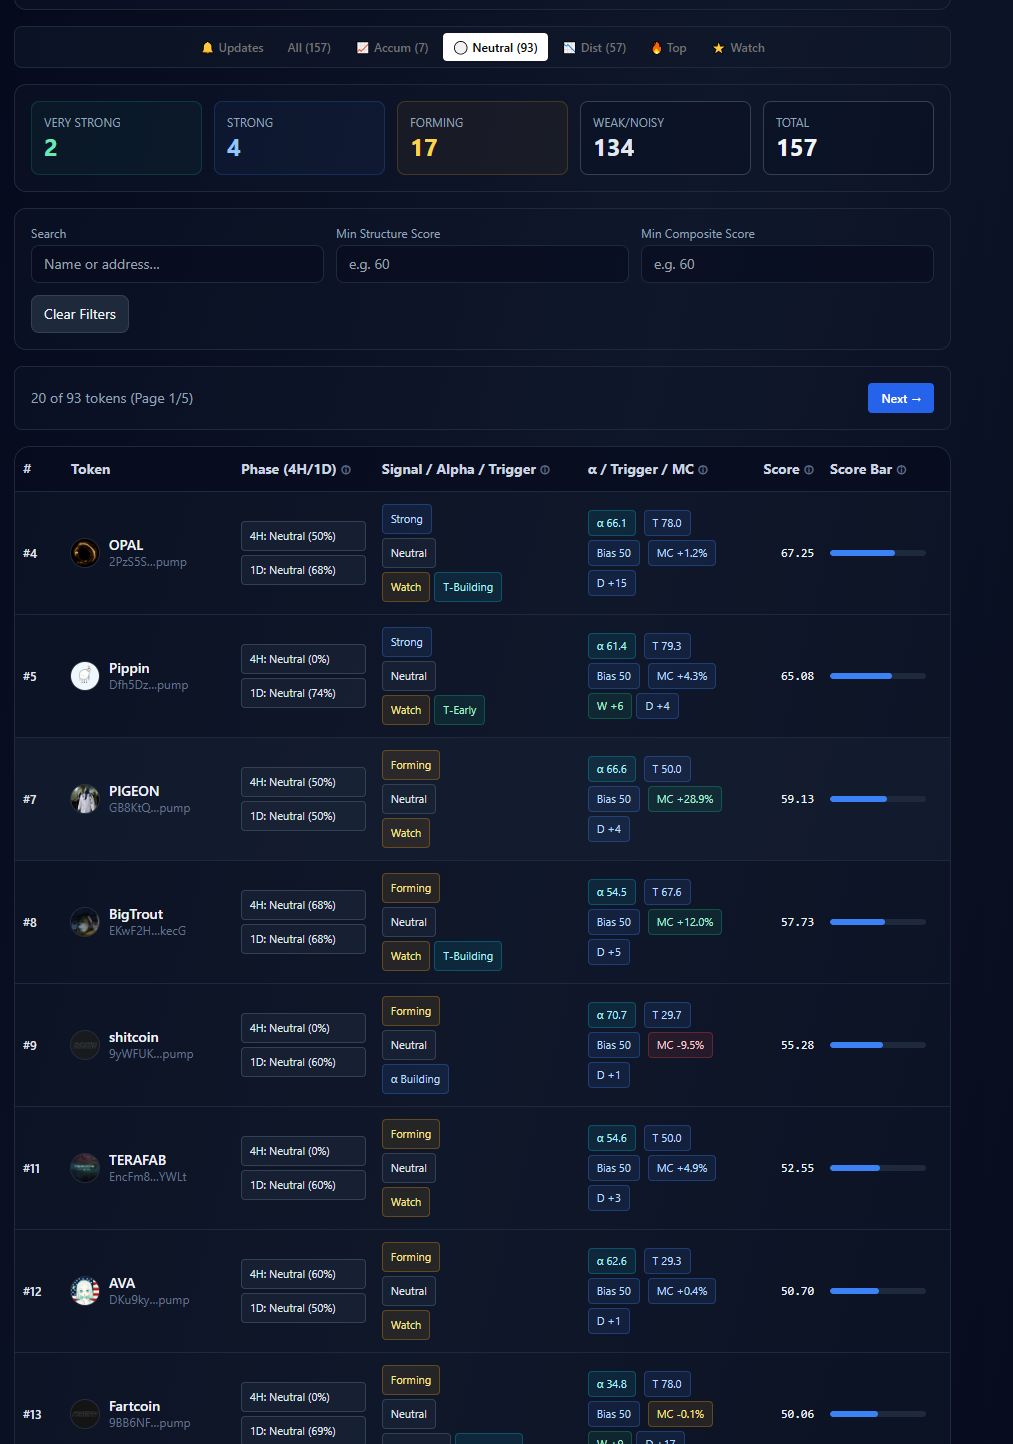Image resolution: width=1013 pixels, height=1444 pixels.
Task: Select the Neutral (93) tab
Action: click(x=495, y=48)
